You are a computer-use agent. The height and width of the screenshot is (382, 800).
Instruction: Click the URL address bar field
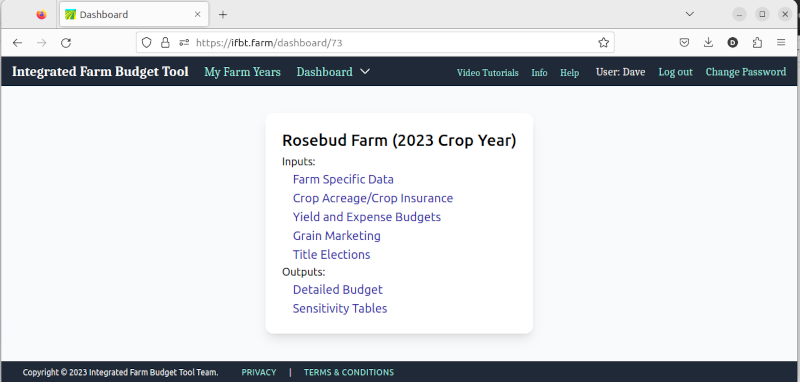click(393, 43)
